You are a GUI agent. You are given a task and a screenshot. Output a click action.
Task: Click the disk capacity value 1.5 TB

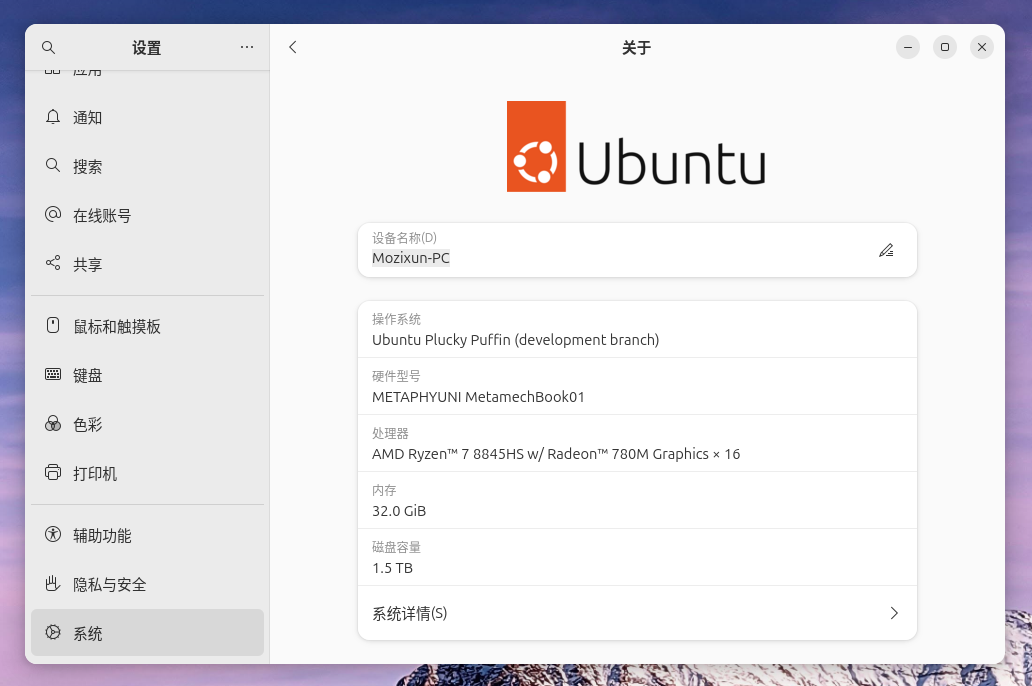click(392, 568)
